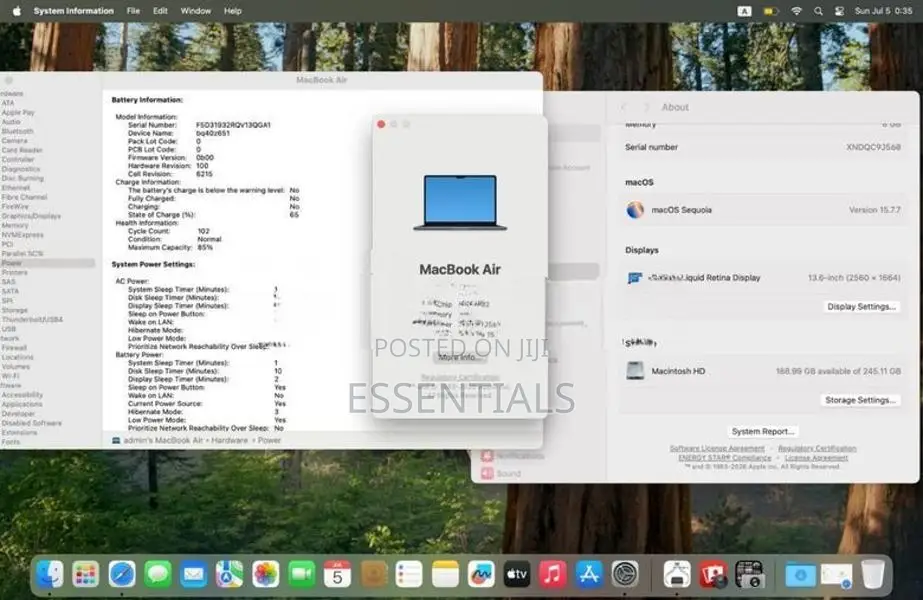Open the Notes app in Dock

point(445,574)
